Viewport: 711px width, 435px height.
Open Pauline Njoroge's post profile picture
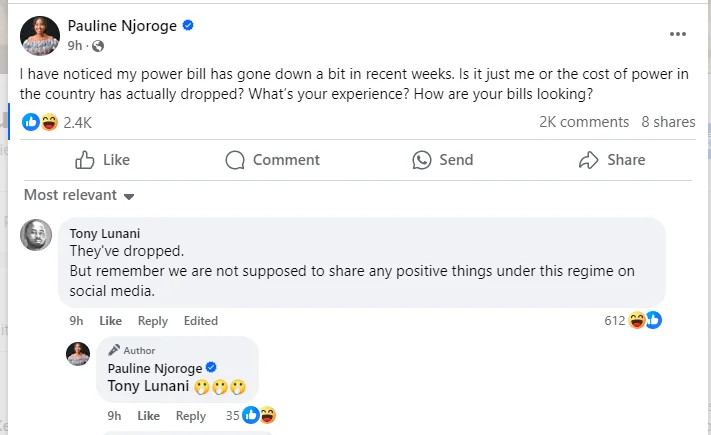pyautogui.click(x=40, y=34)
